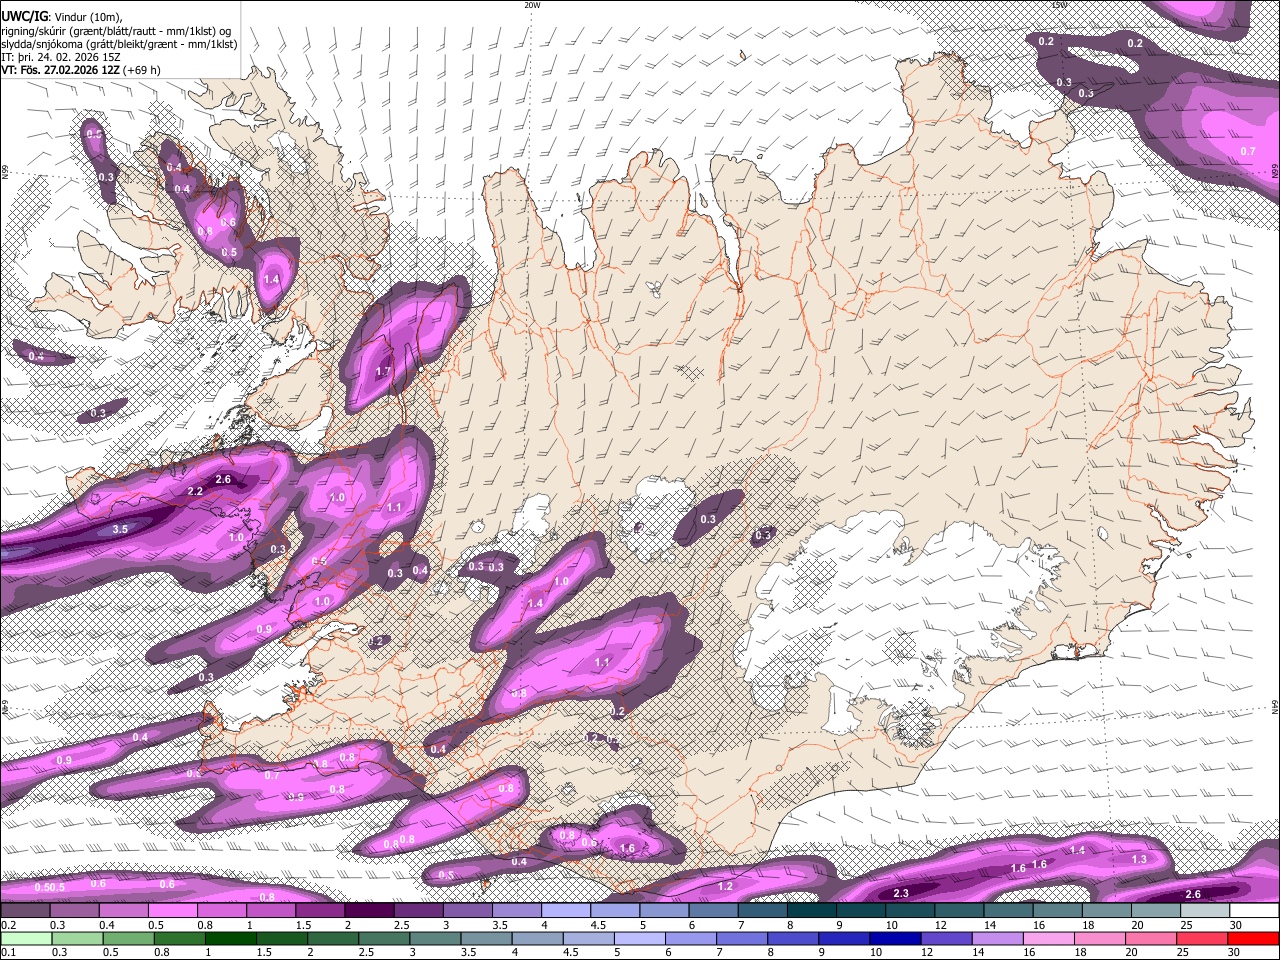This screenshot has width=1280, height=960.
Task: Pick the bright red 30 swatch in lower legend
Action: click(x=1255, y=938)
